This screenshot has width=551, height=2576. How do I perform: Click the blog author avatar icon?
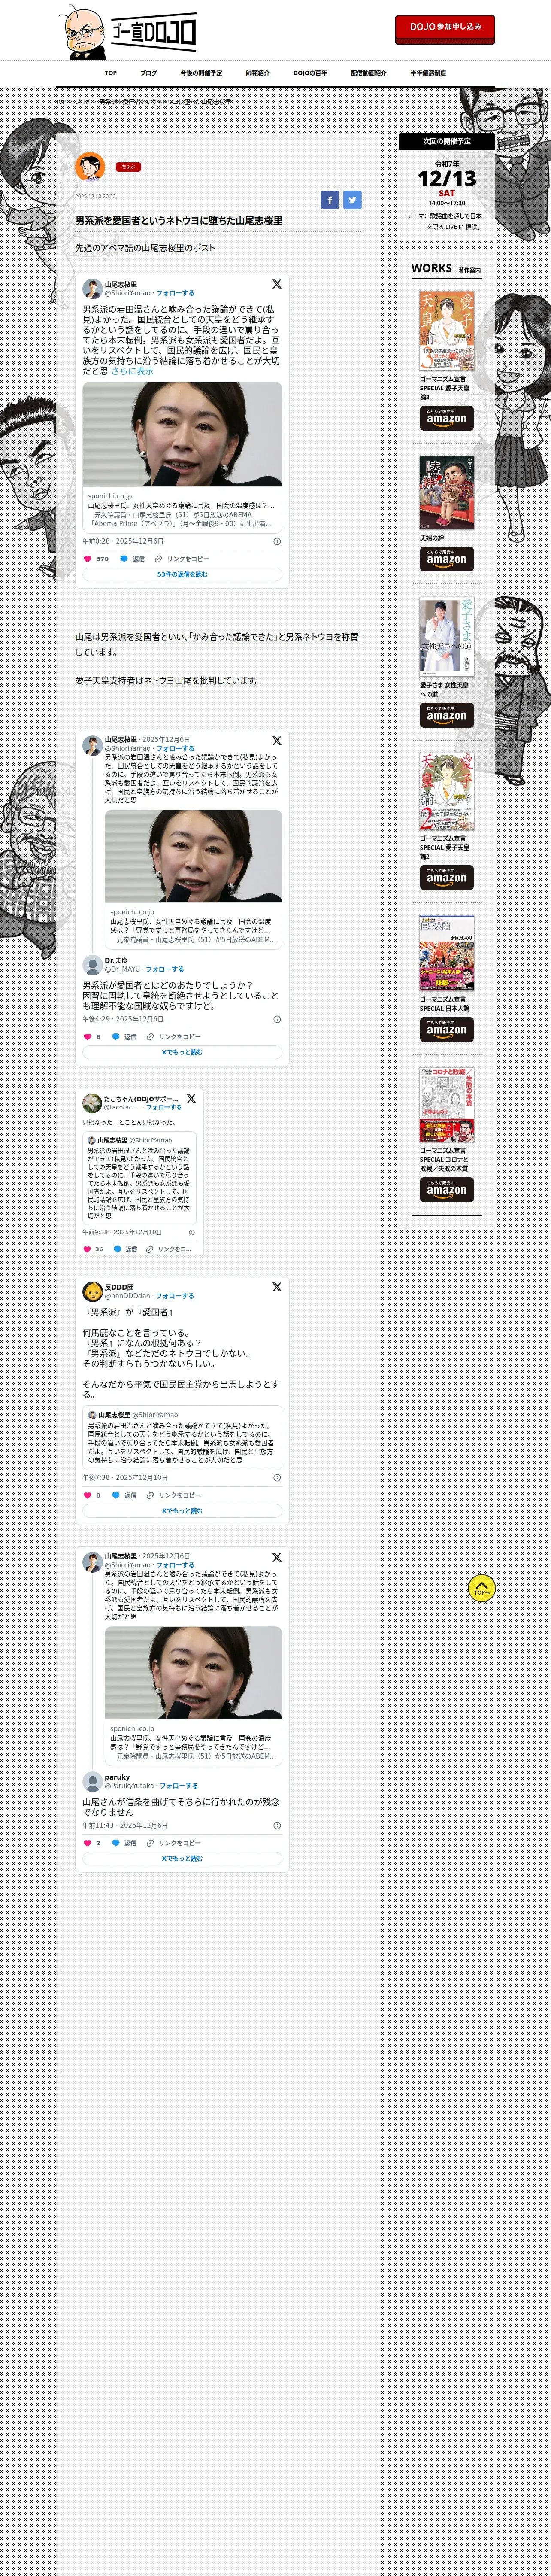(x=90, y=166)
